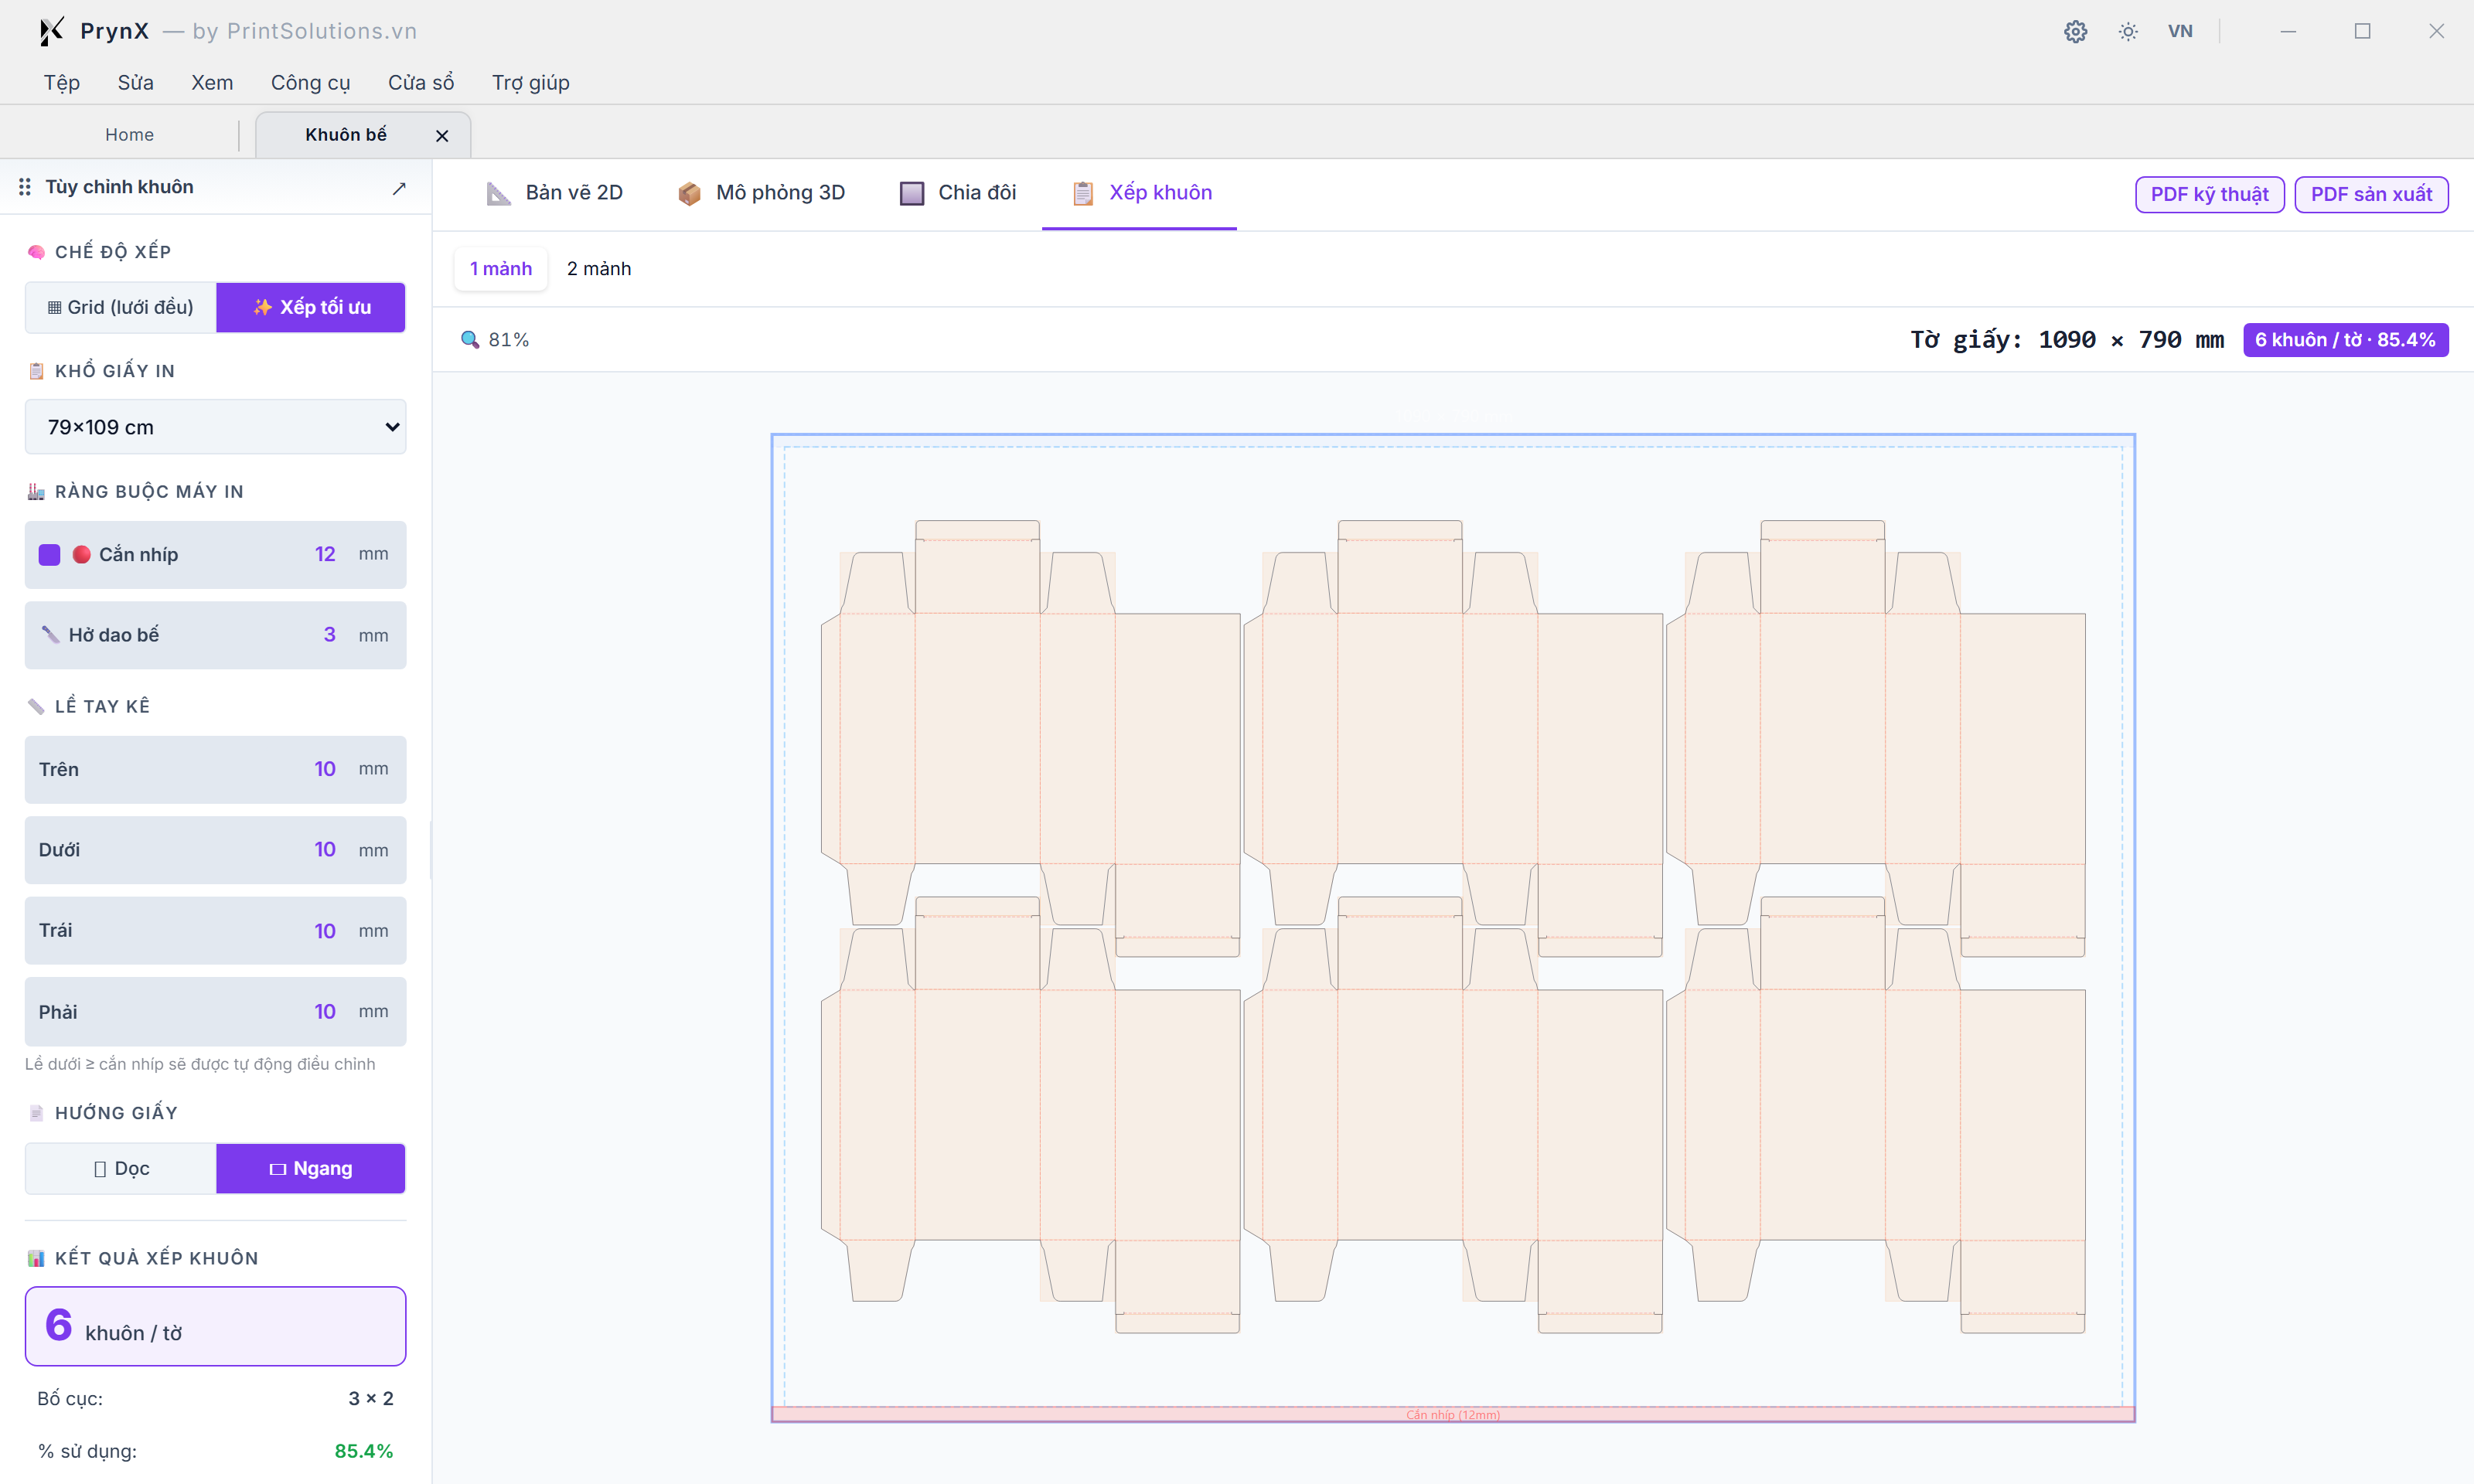Select the 1 mảnh option
The height and width of the screenshot is (1484, 2474).
(501, 269)
